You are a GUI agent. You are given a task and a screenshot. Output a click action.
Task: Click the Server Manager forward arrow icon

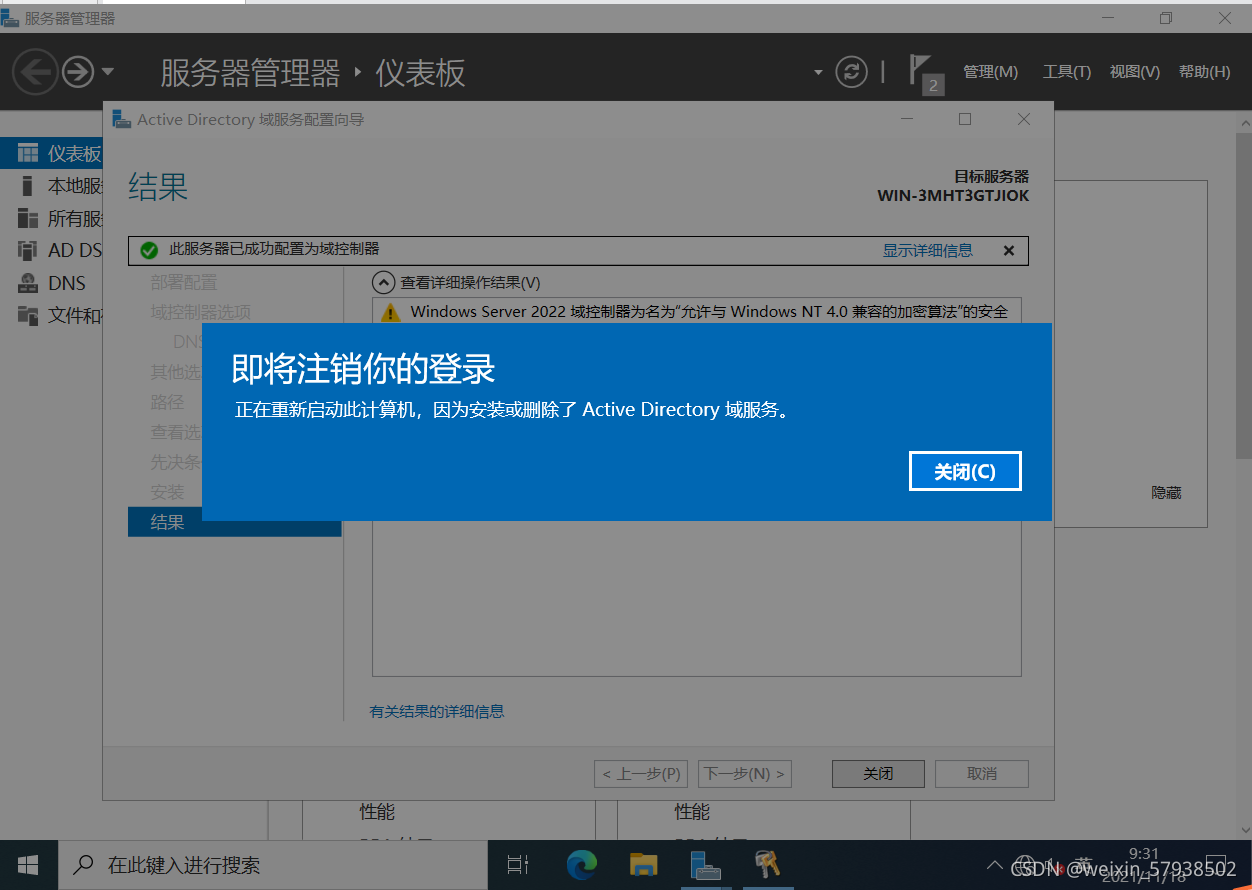pos(78,72)
